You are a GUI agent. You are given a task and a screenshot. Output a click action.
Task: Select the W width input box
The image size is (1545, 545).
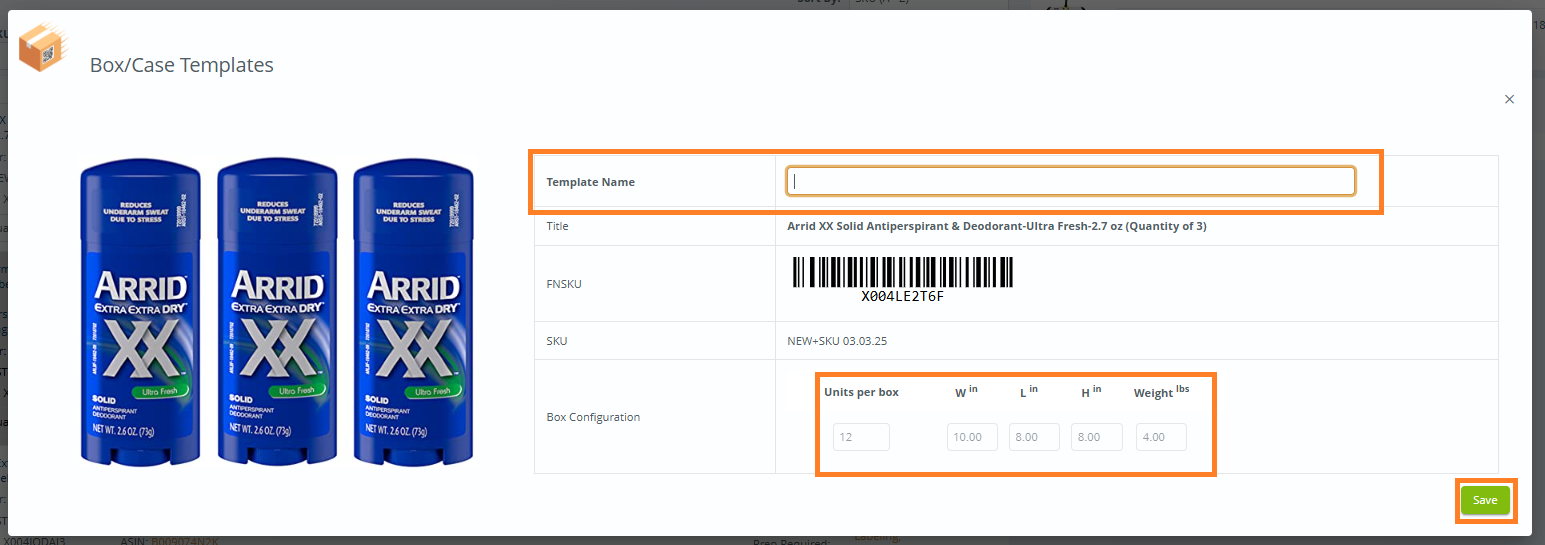[972, 437]
